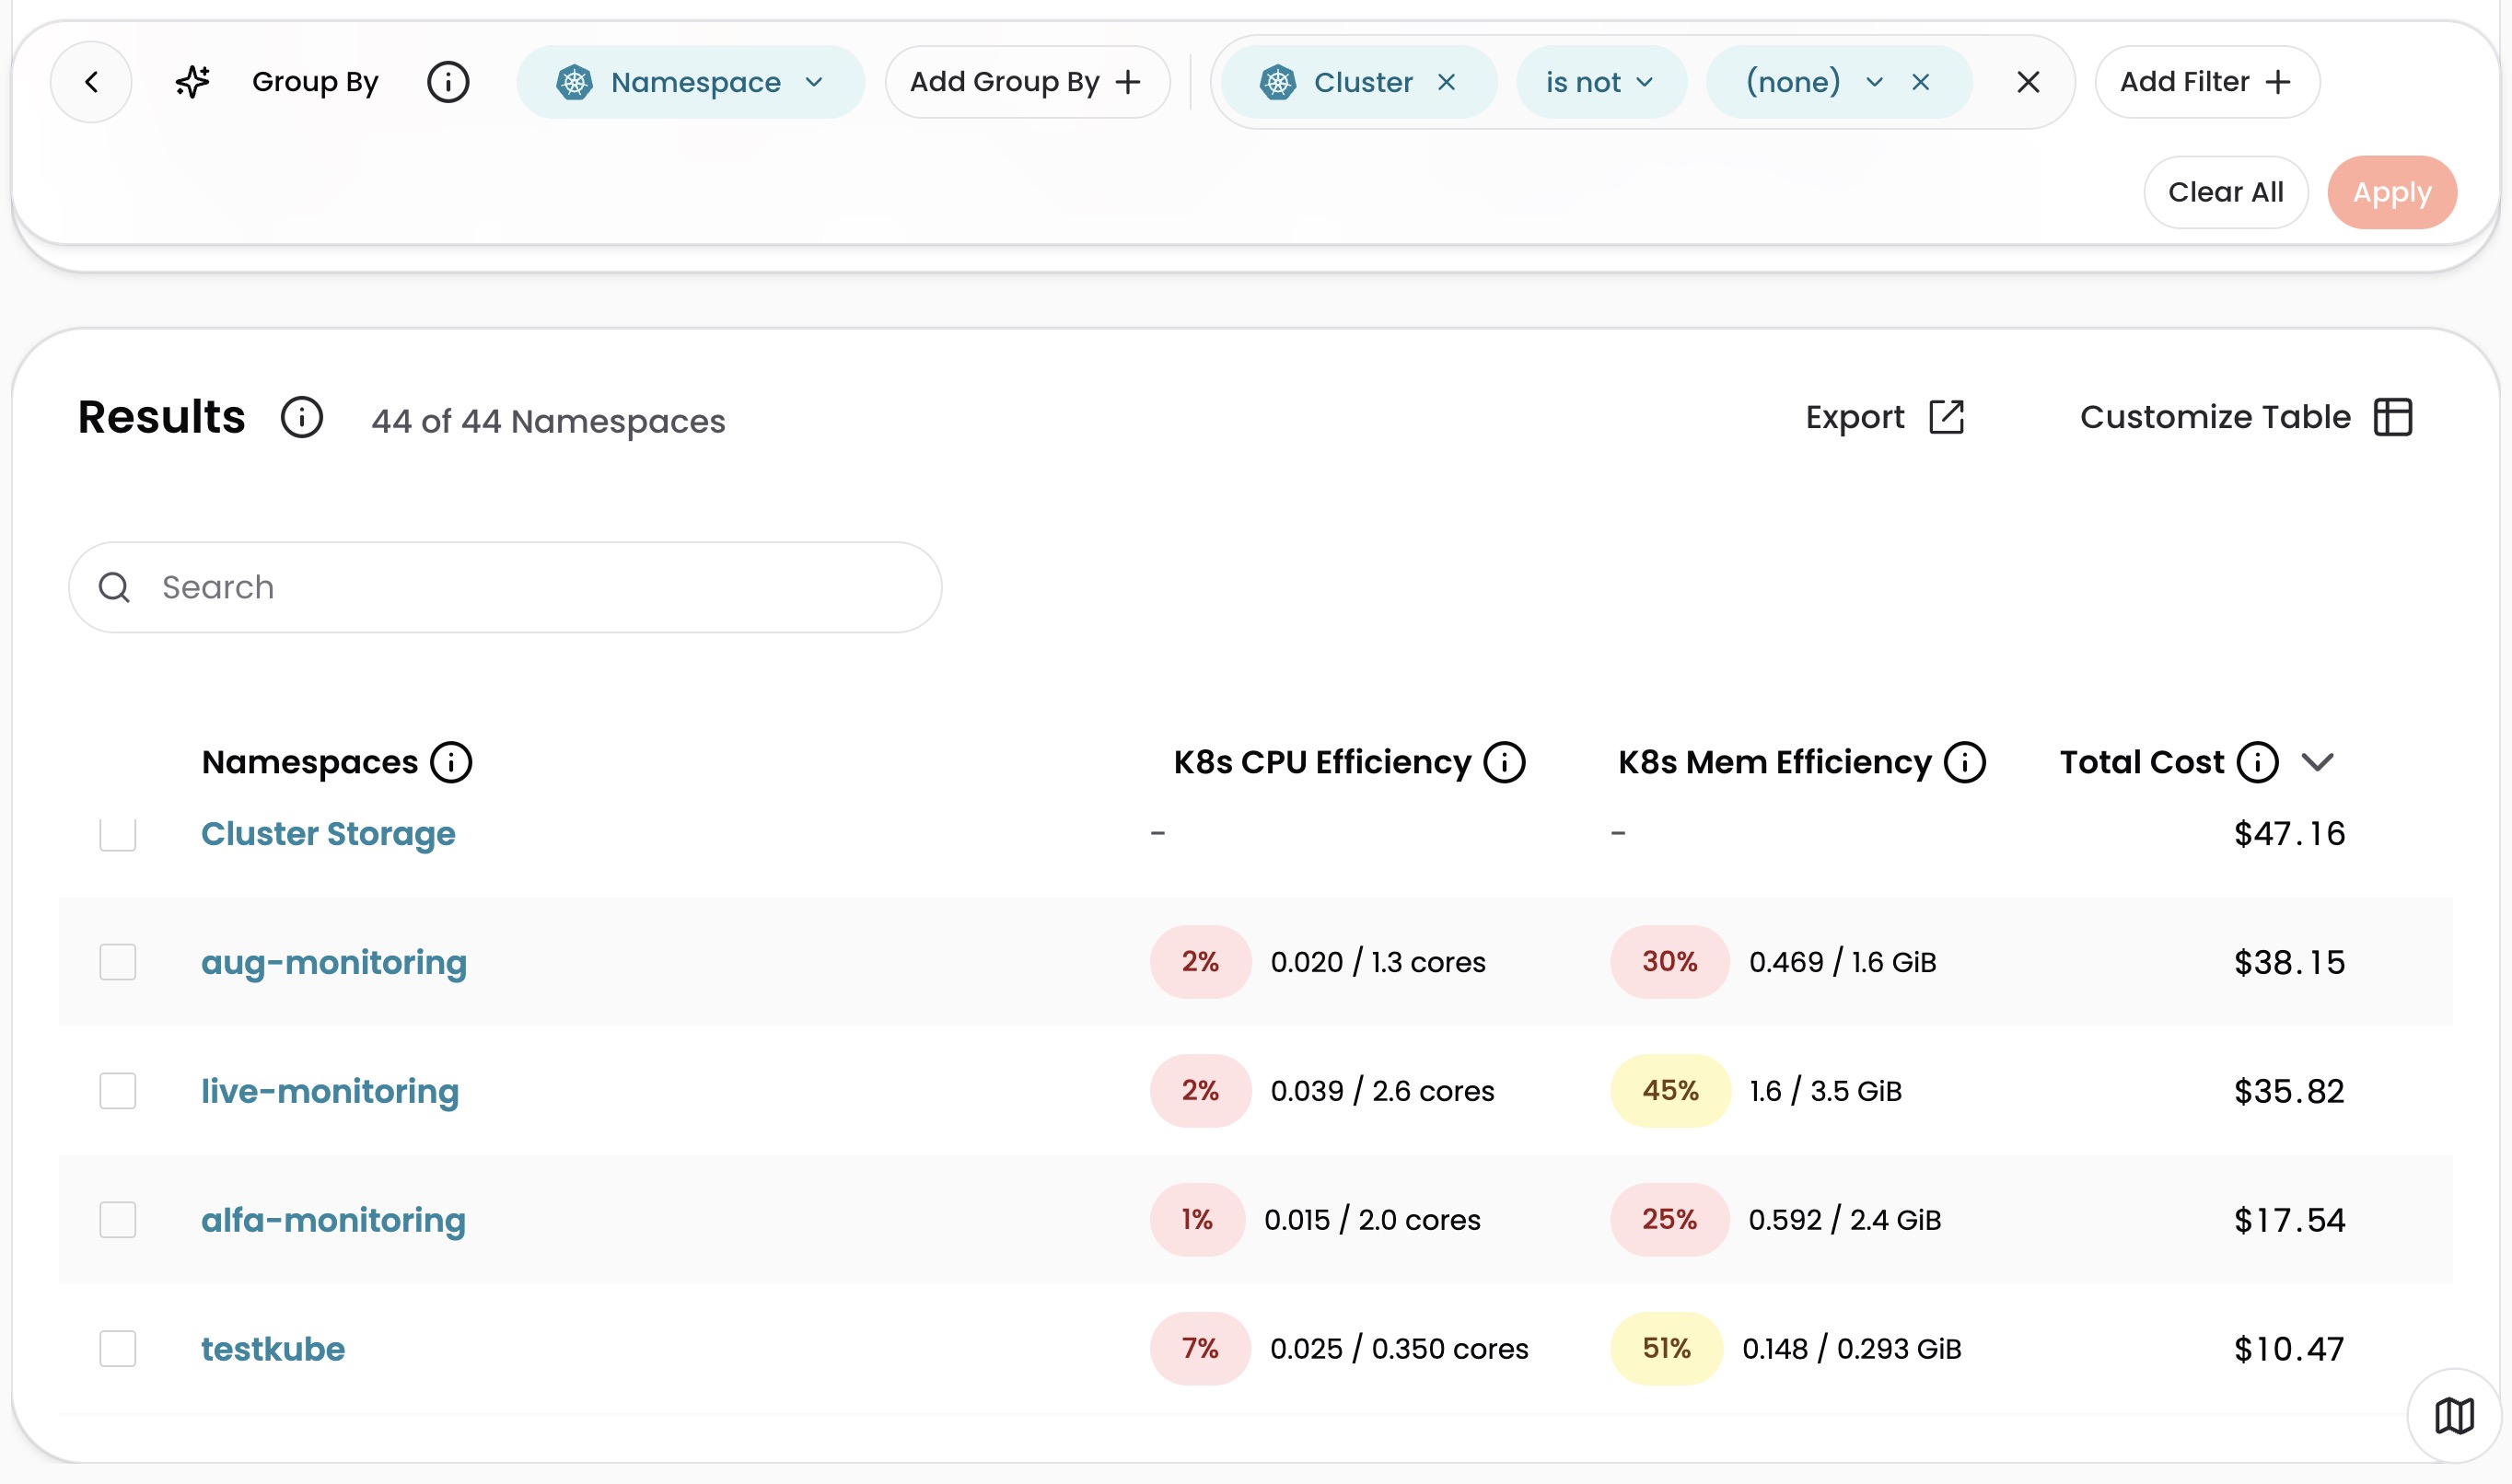Click the Export button label

click(x=1855, y=417)
